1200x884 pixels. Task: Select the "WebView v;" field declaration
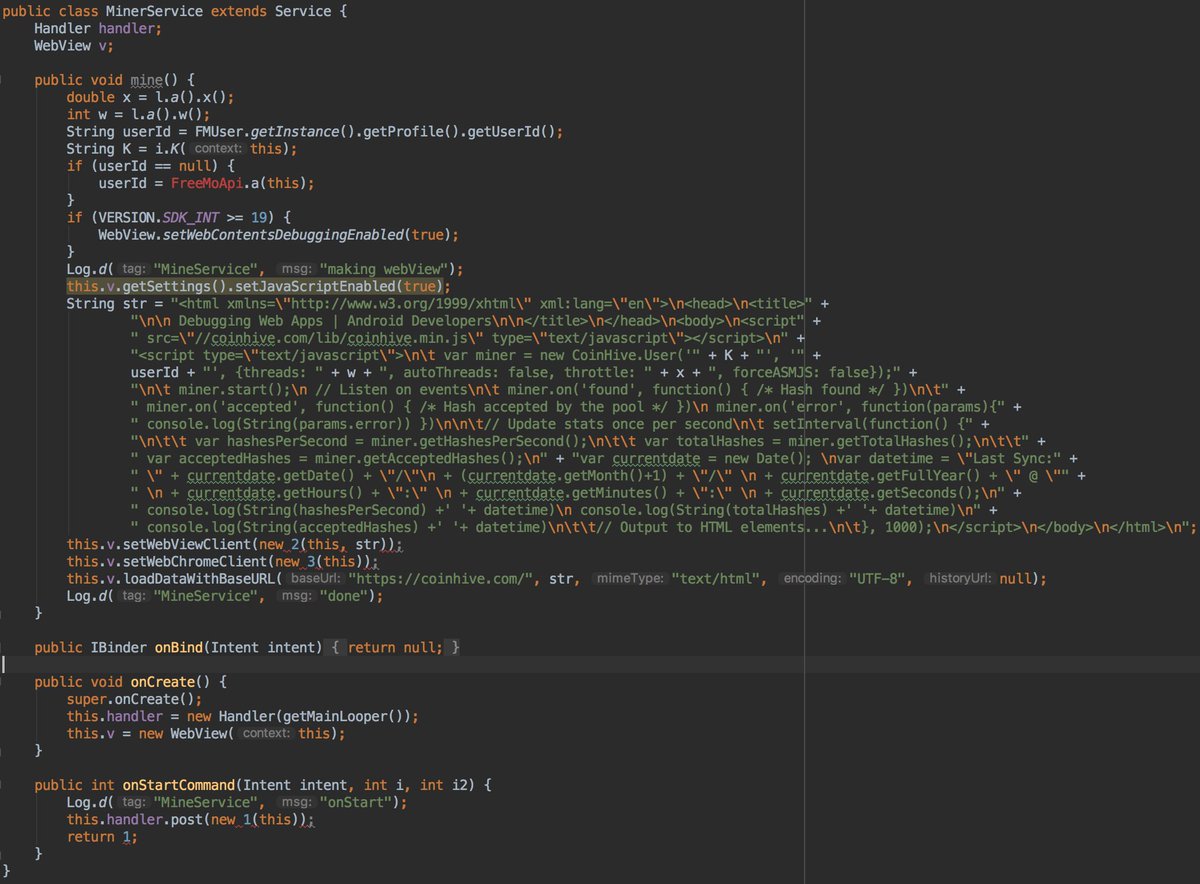point(74,46)
